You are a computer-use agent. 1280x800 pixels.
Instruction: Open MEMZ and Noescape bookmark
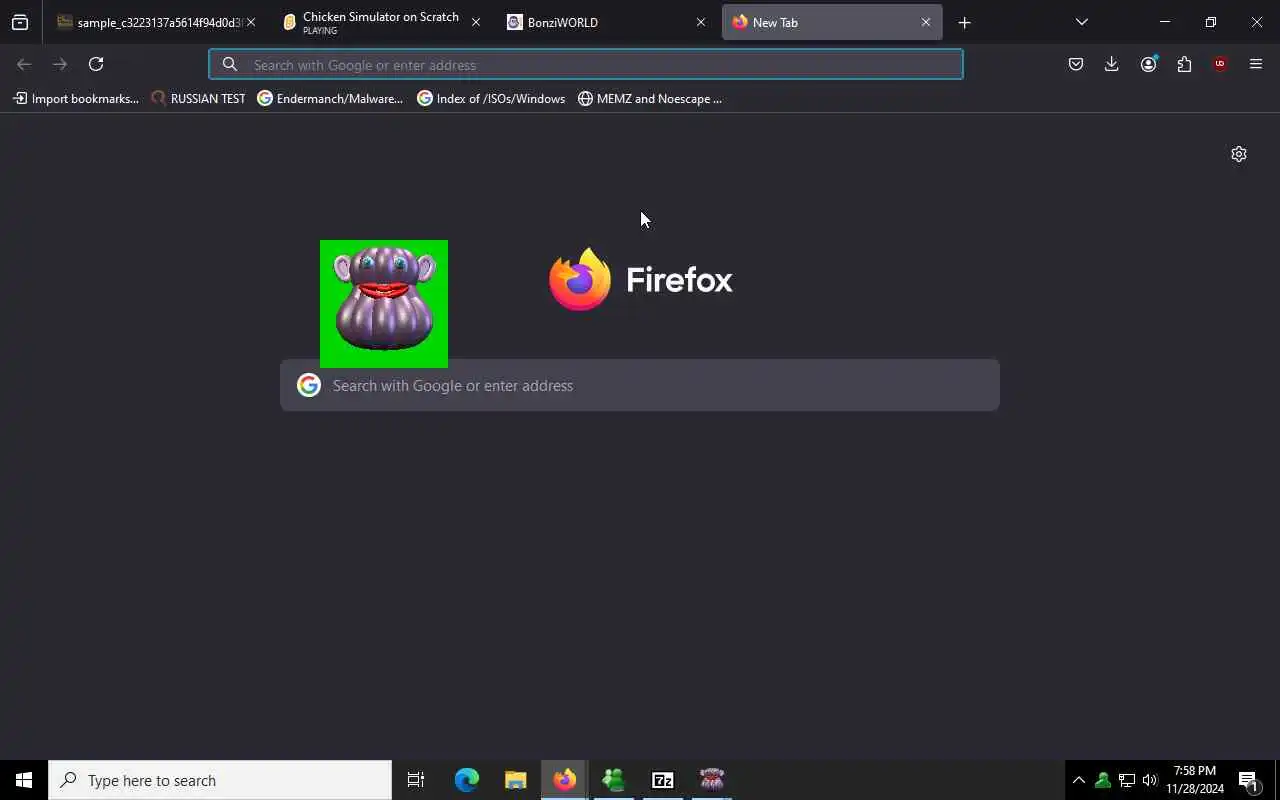650,98
